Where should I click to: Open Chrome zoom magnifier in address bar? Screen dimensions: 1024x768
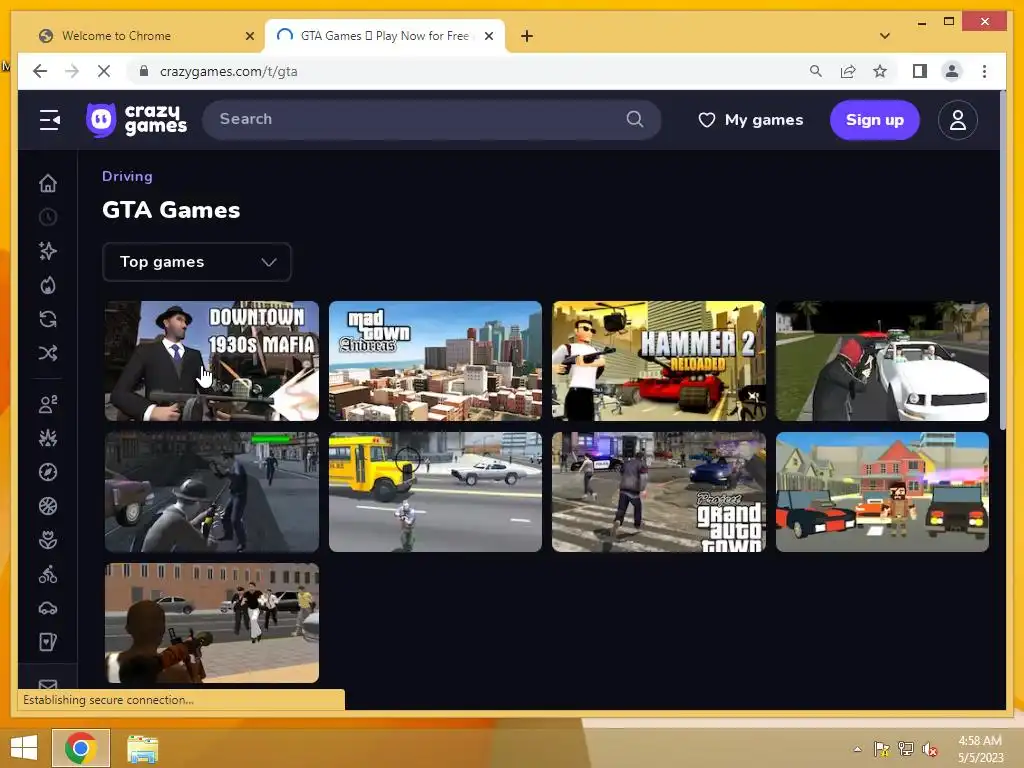[816, 71]
